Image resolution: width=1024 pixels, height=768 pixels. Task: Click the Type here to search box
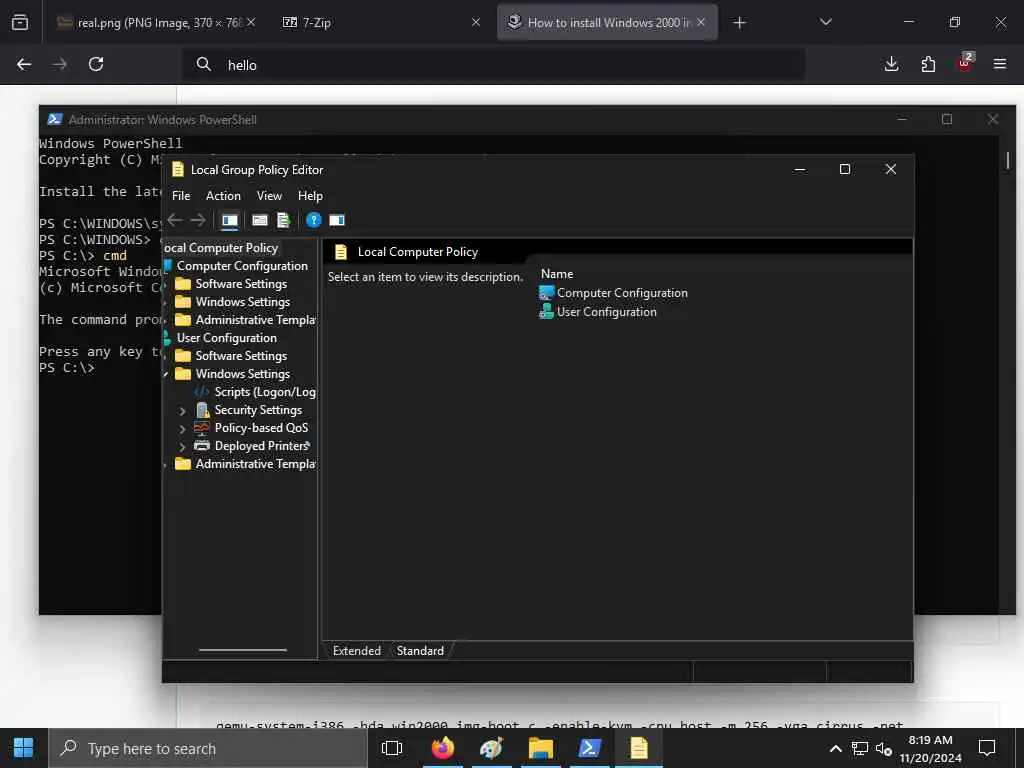click(x=208, y=748)
